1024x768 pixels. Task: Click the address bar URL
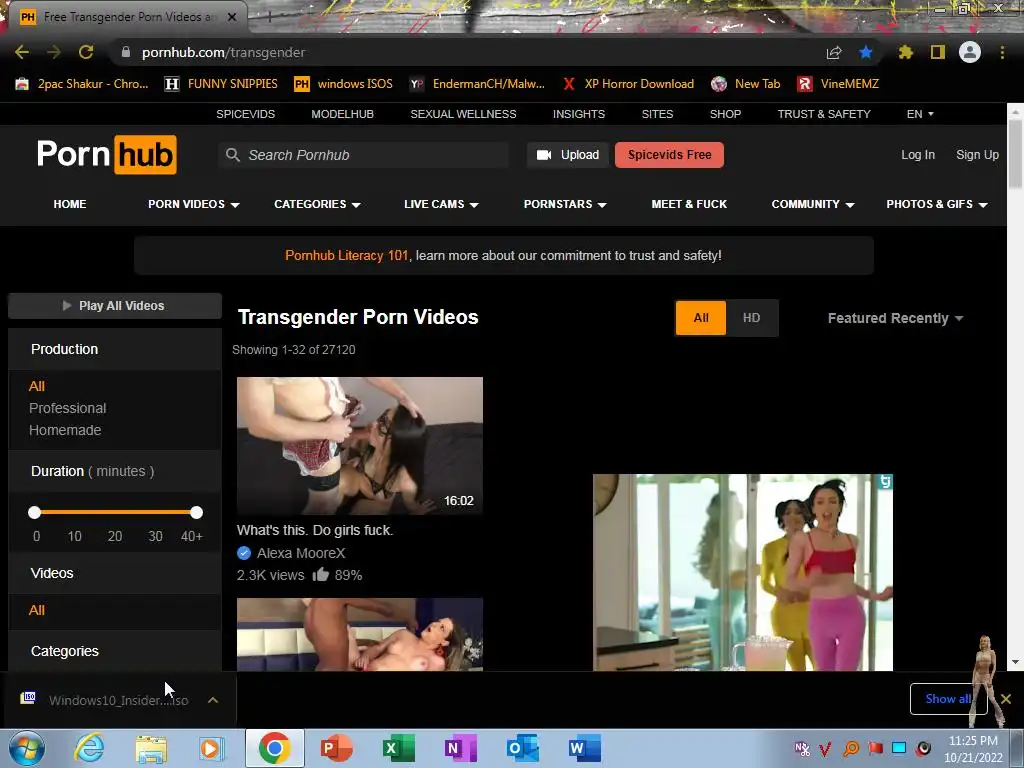coord(223,52)
